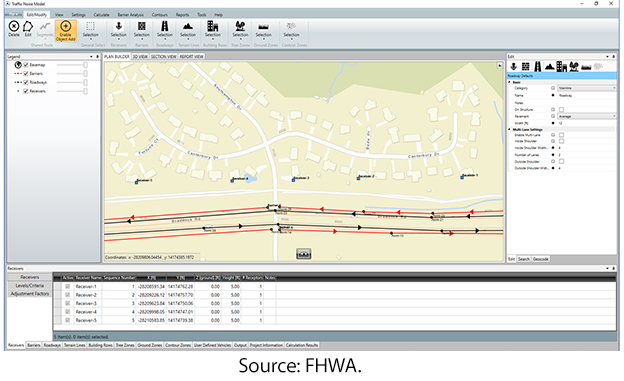Choose the Tree Zones icon in Edit panel
Image resolution: width=624 pixels, height=381 pixels.
pyautogui.click(x=574, y=67)
